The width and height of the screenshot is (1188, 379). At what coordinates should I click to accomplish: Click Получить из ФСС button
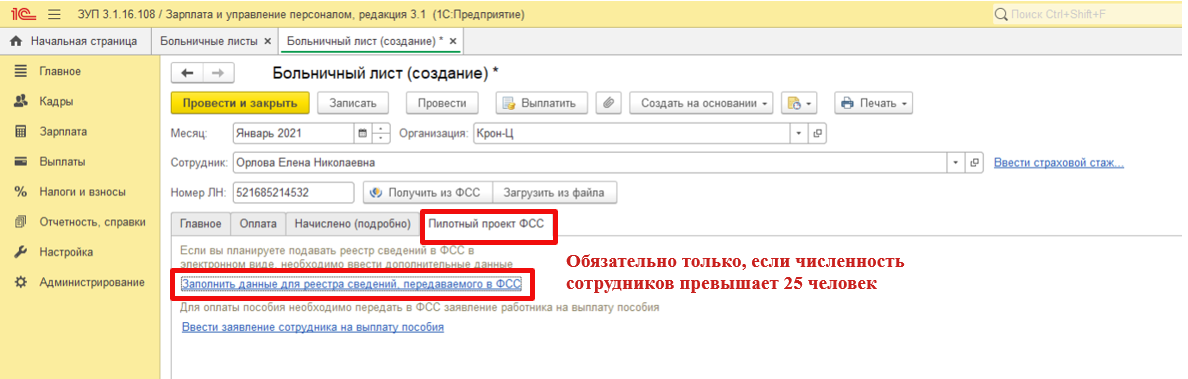click(x=427, y=193)
